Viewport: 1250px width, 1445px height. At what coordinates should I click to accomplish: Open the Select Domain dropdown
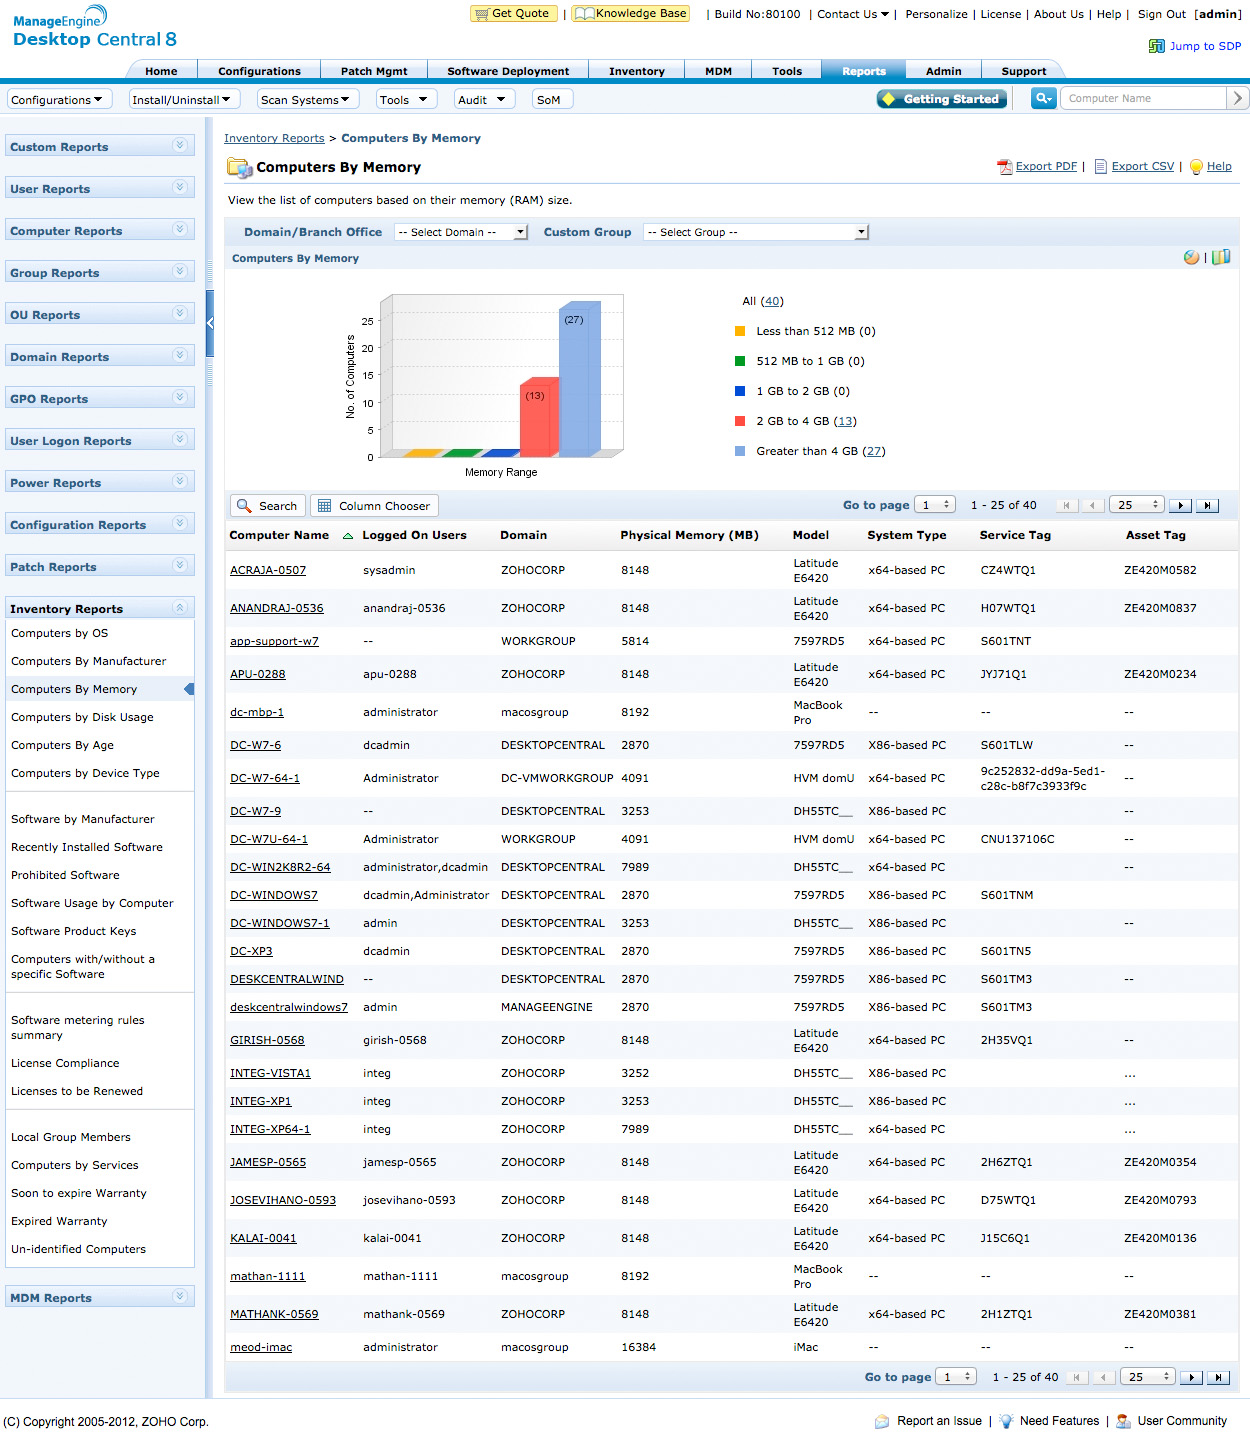pos(461,232)
